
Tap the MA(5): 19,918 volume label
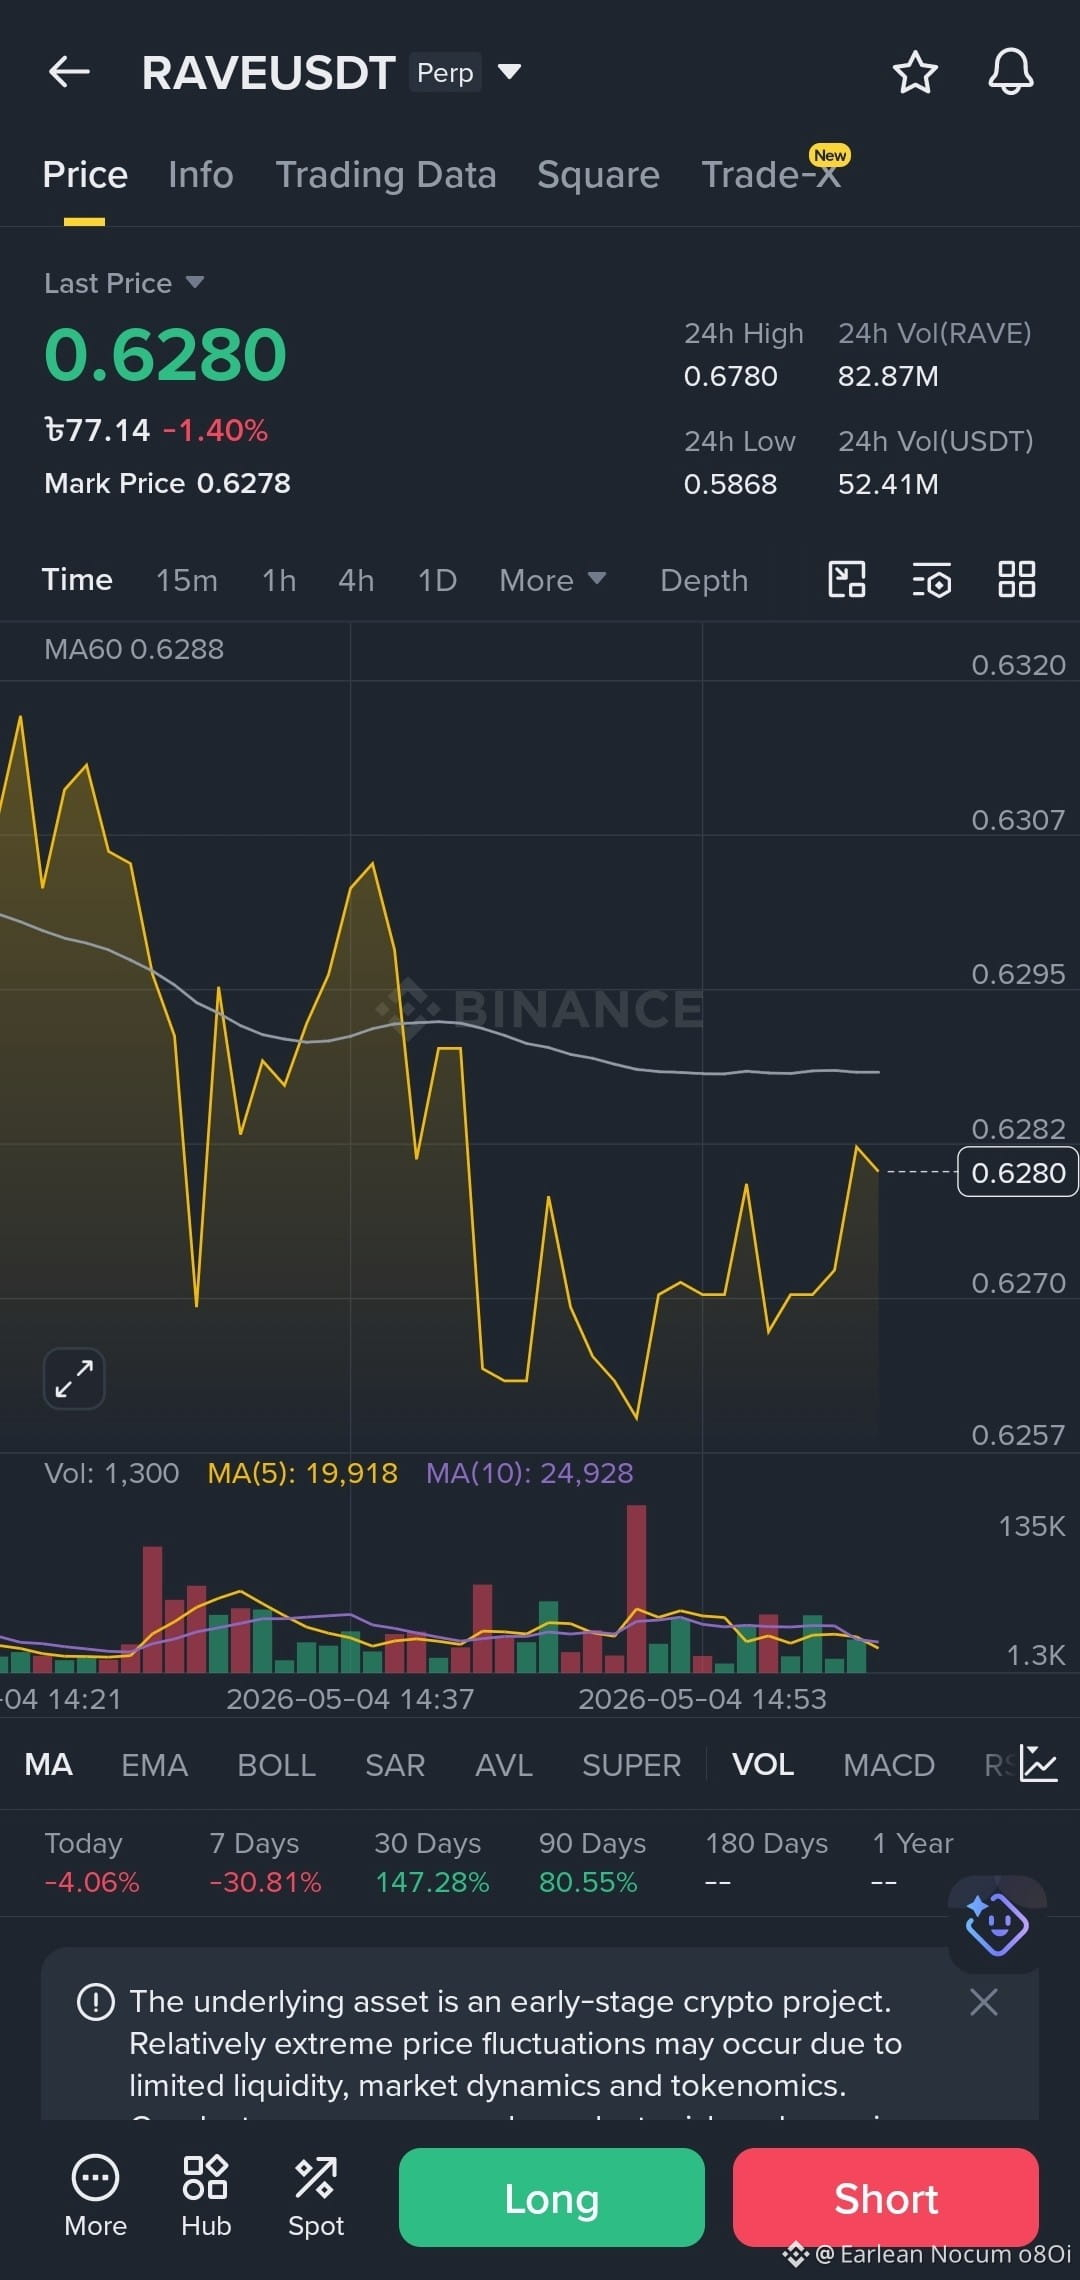click(x=302, y=1473)
